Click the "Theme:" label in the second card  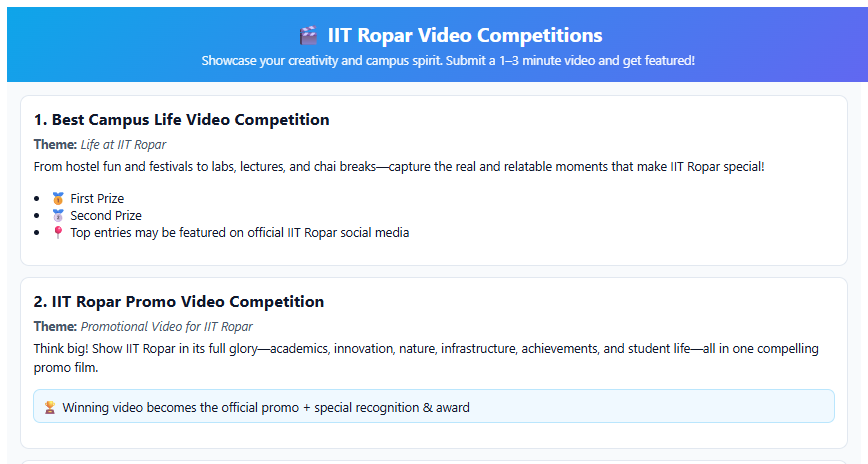coord(55,327)
